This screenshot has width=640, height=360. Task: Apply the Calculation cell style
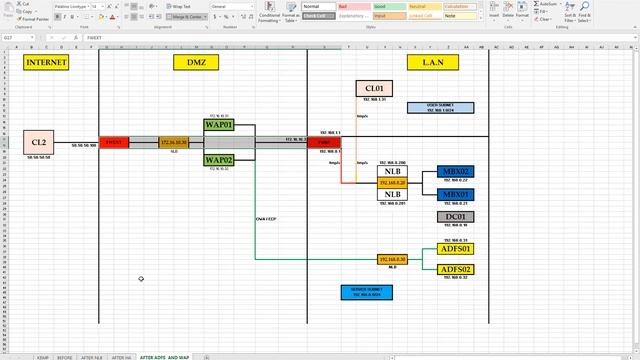click(460, 7)
